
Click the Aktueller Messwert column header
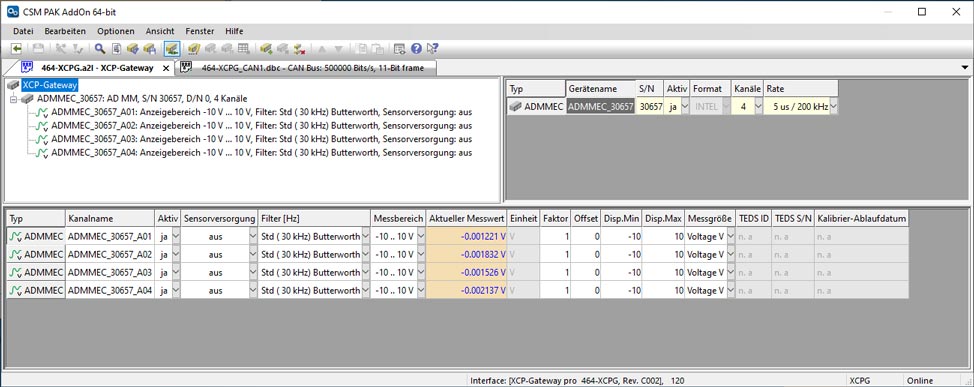coord(467,219)
